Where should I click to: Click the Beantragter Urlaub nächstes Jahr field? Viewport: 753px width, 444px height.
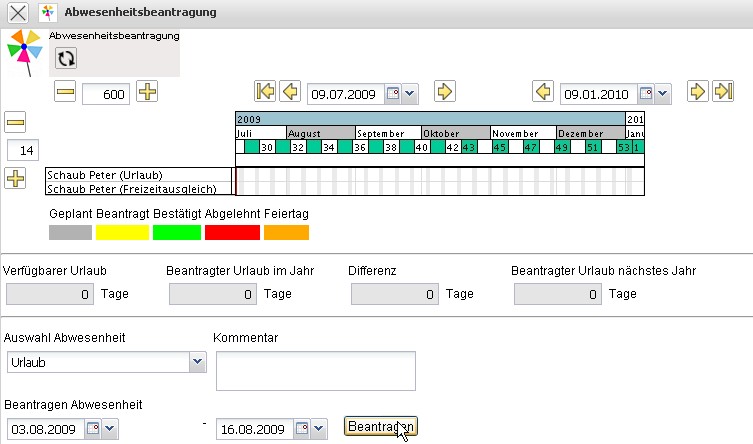[x=558, y=294]
